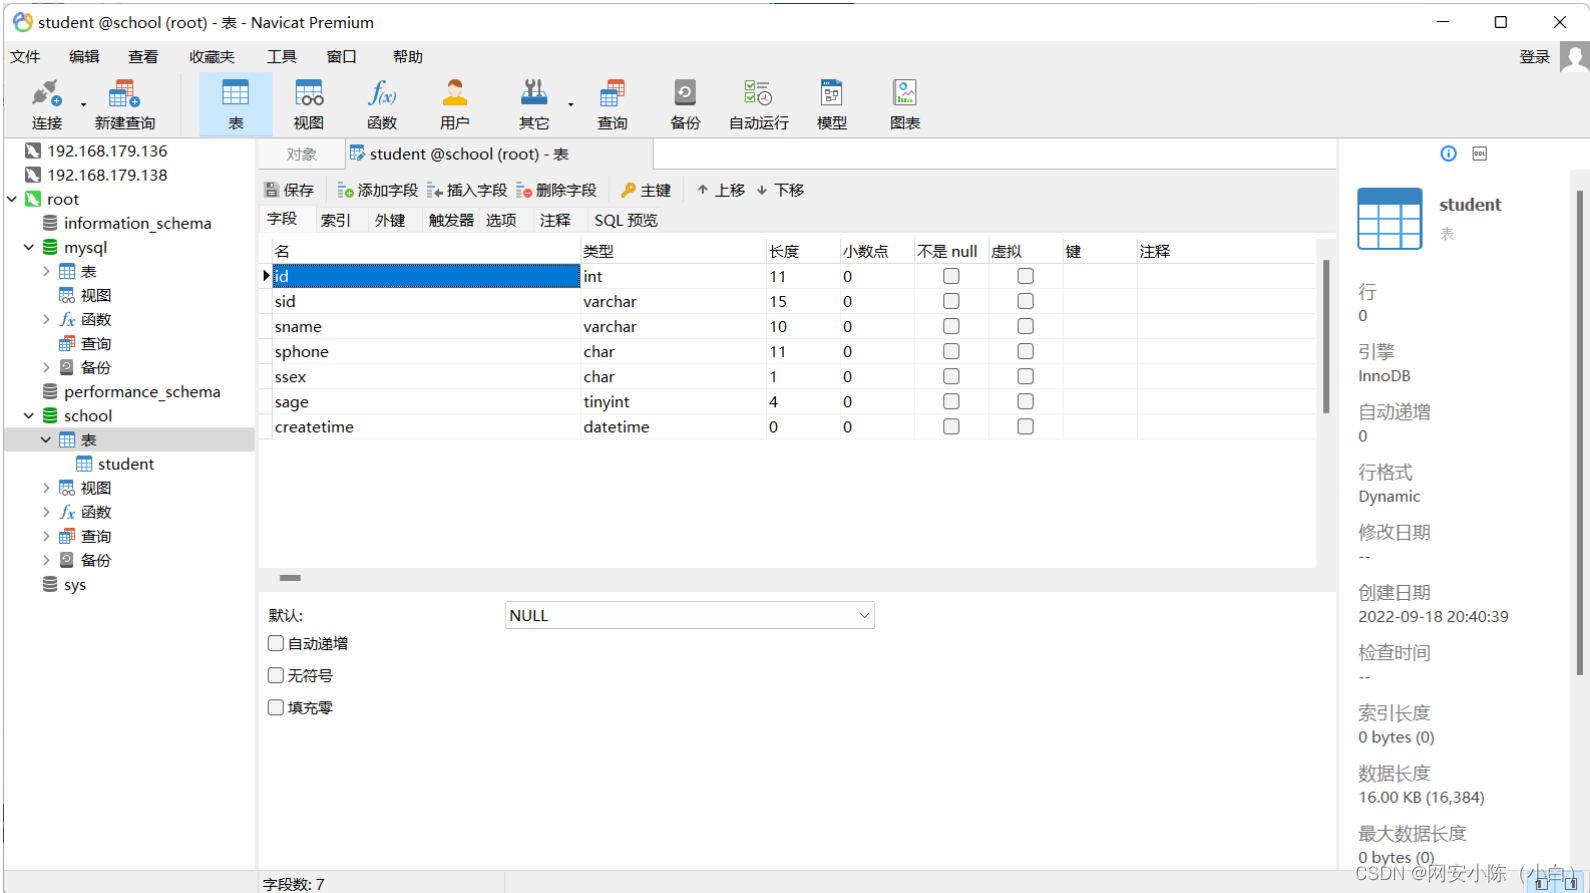Open the 模型 (Model) toolbar icon

[x=832, y=105]
